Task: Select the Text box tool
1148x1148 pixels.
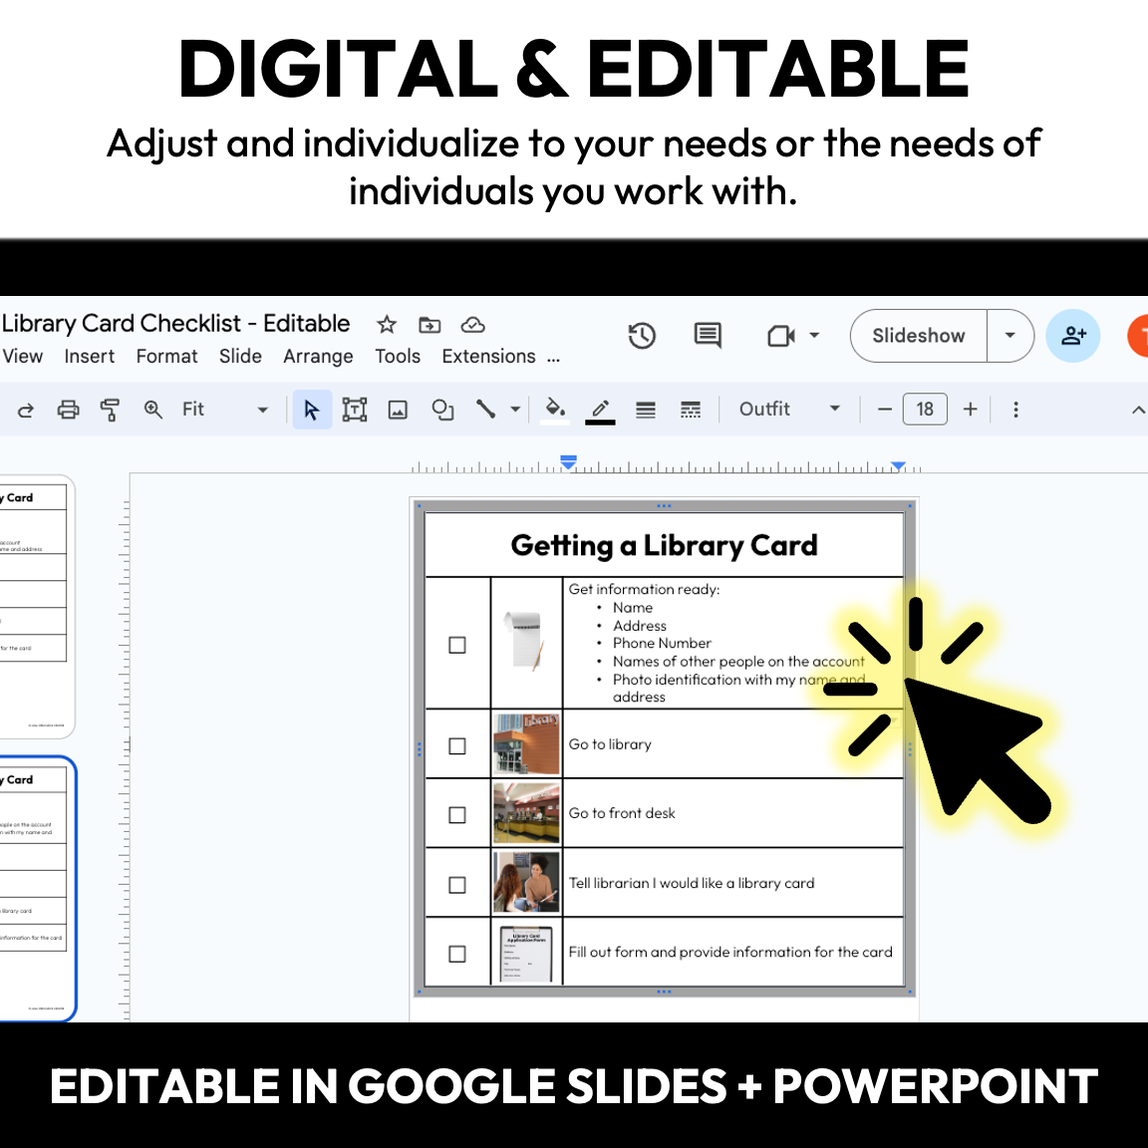Action: tap(355, 409)
